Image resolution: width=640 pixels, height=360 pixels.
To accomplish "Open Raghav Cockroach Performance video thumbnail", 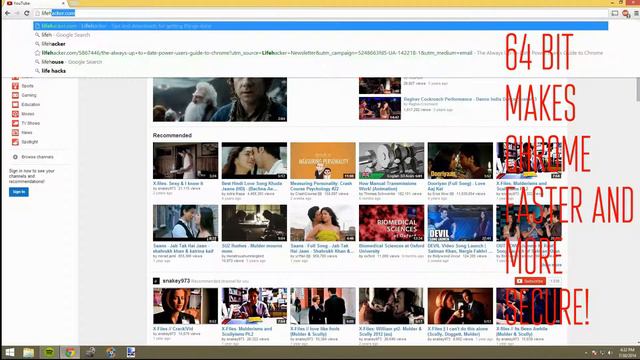I will click(380, 108).
